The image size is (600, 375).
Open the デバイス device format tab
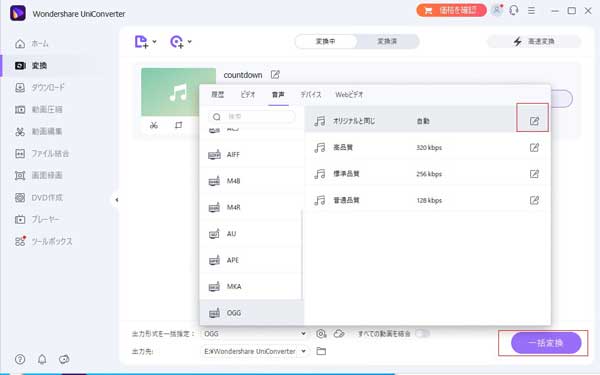[311, 95]
